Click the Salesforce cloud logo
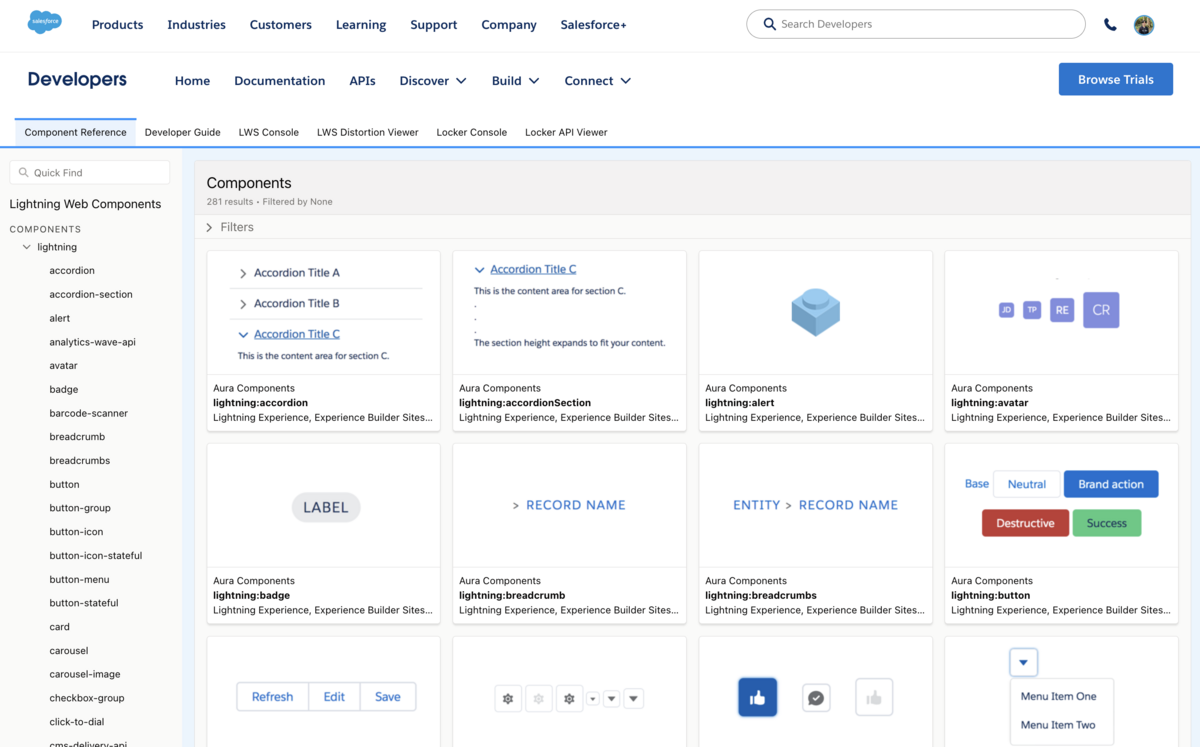The width and height of the screenshot is (1200, 747). [x=44, y=22]
